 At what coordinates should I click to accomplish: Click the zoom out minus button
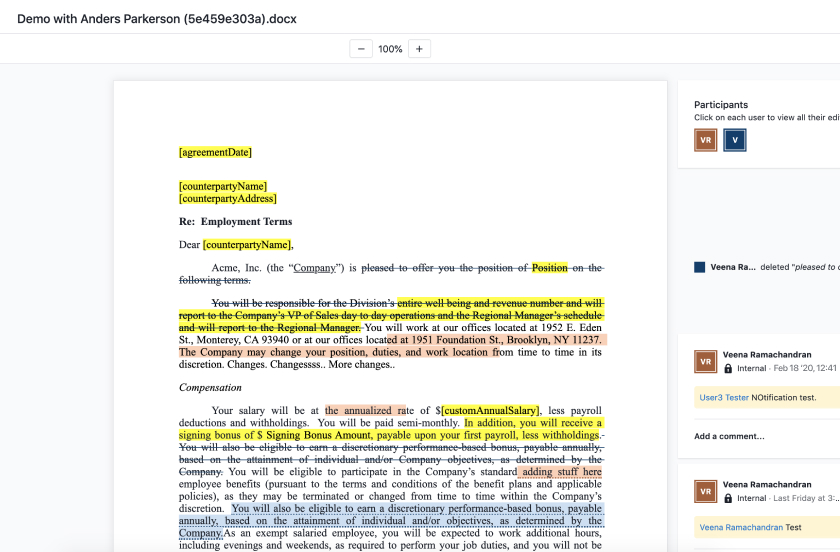[361, 49]
